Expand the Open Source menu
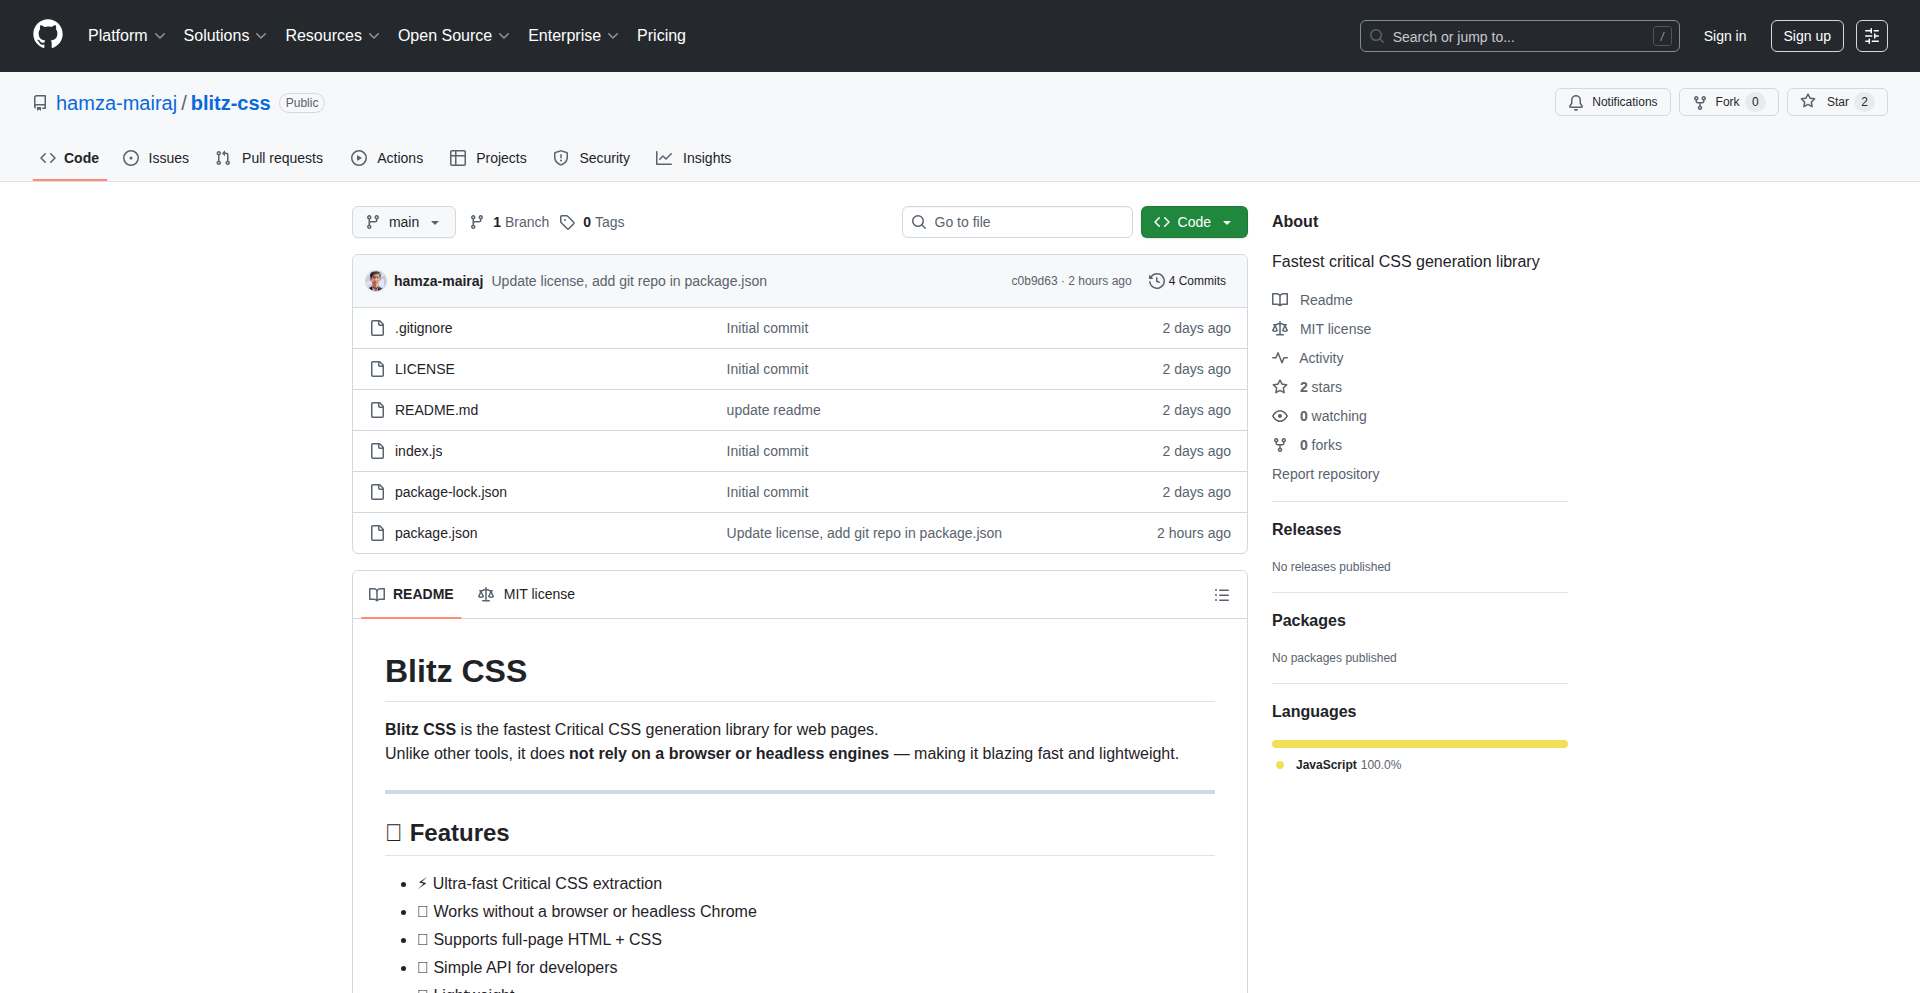1920x993 pixels. 453,36
